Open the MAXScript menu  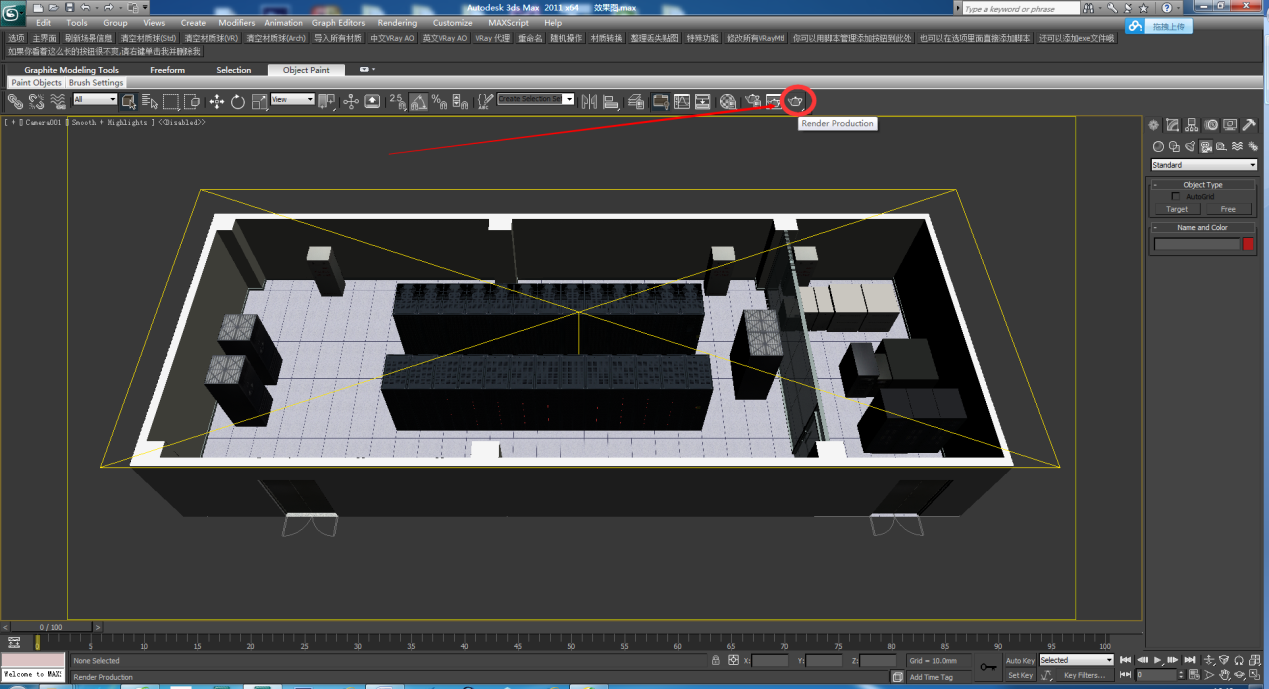click(509, 23)
